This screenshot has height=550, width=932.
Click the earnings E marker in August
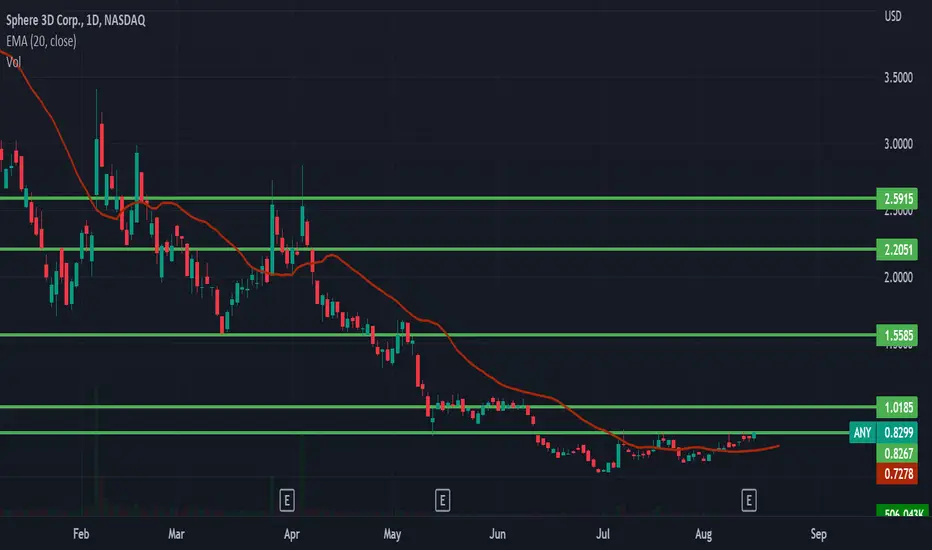[749, 501]
